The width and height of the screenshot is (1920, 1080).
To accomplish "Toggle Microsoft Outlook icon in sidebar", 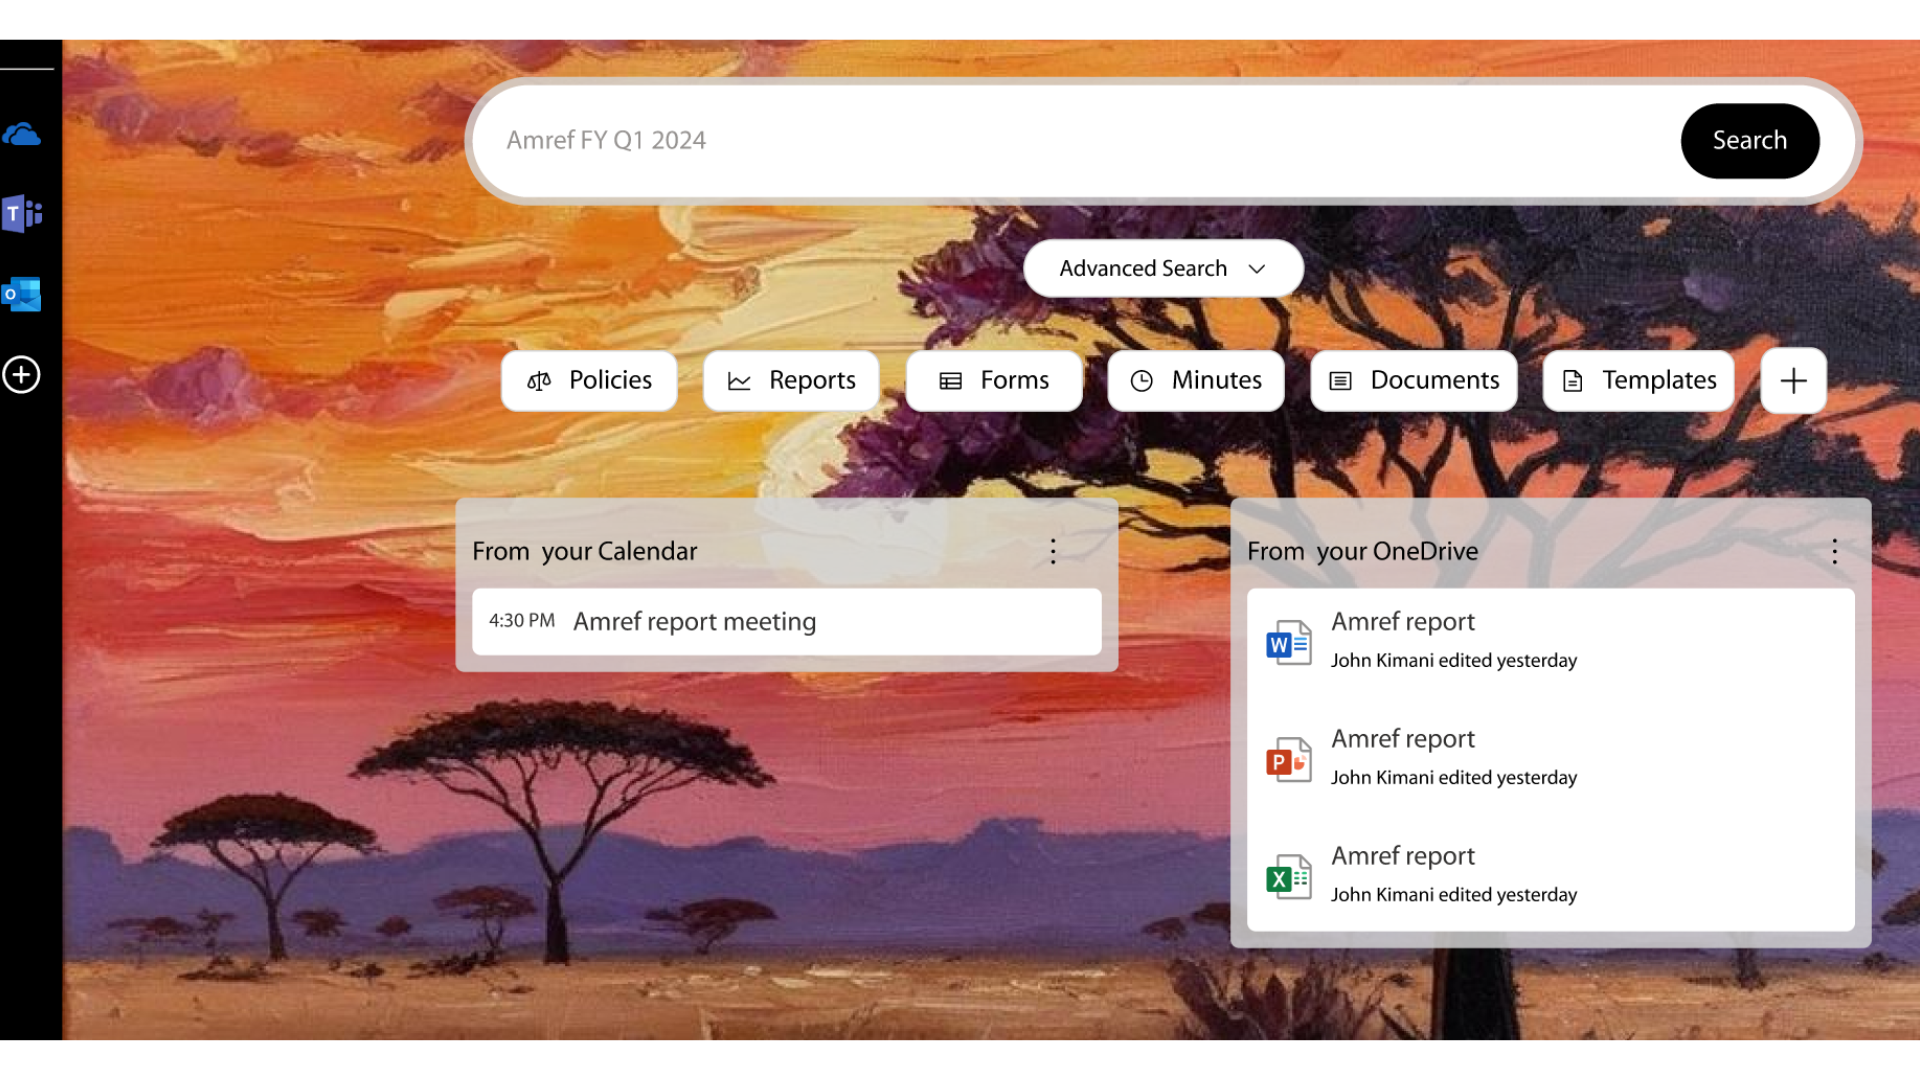I will (x=24, y=295).
